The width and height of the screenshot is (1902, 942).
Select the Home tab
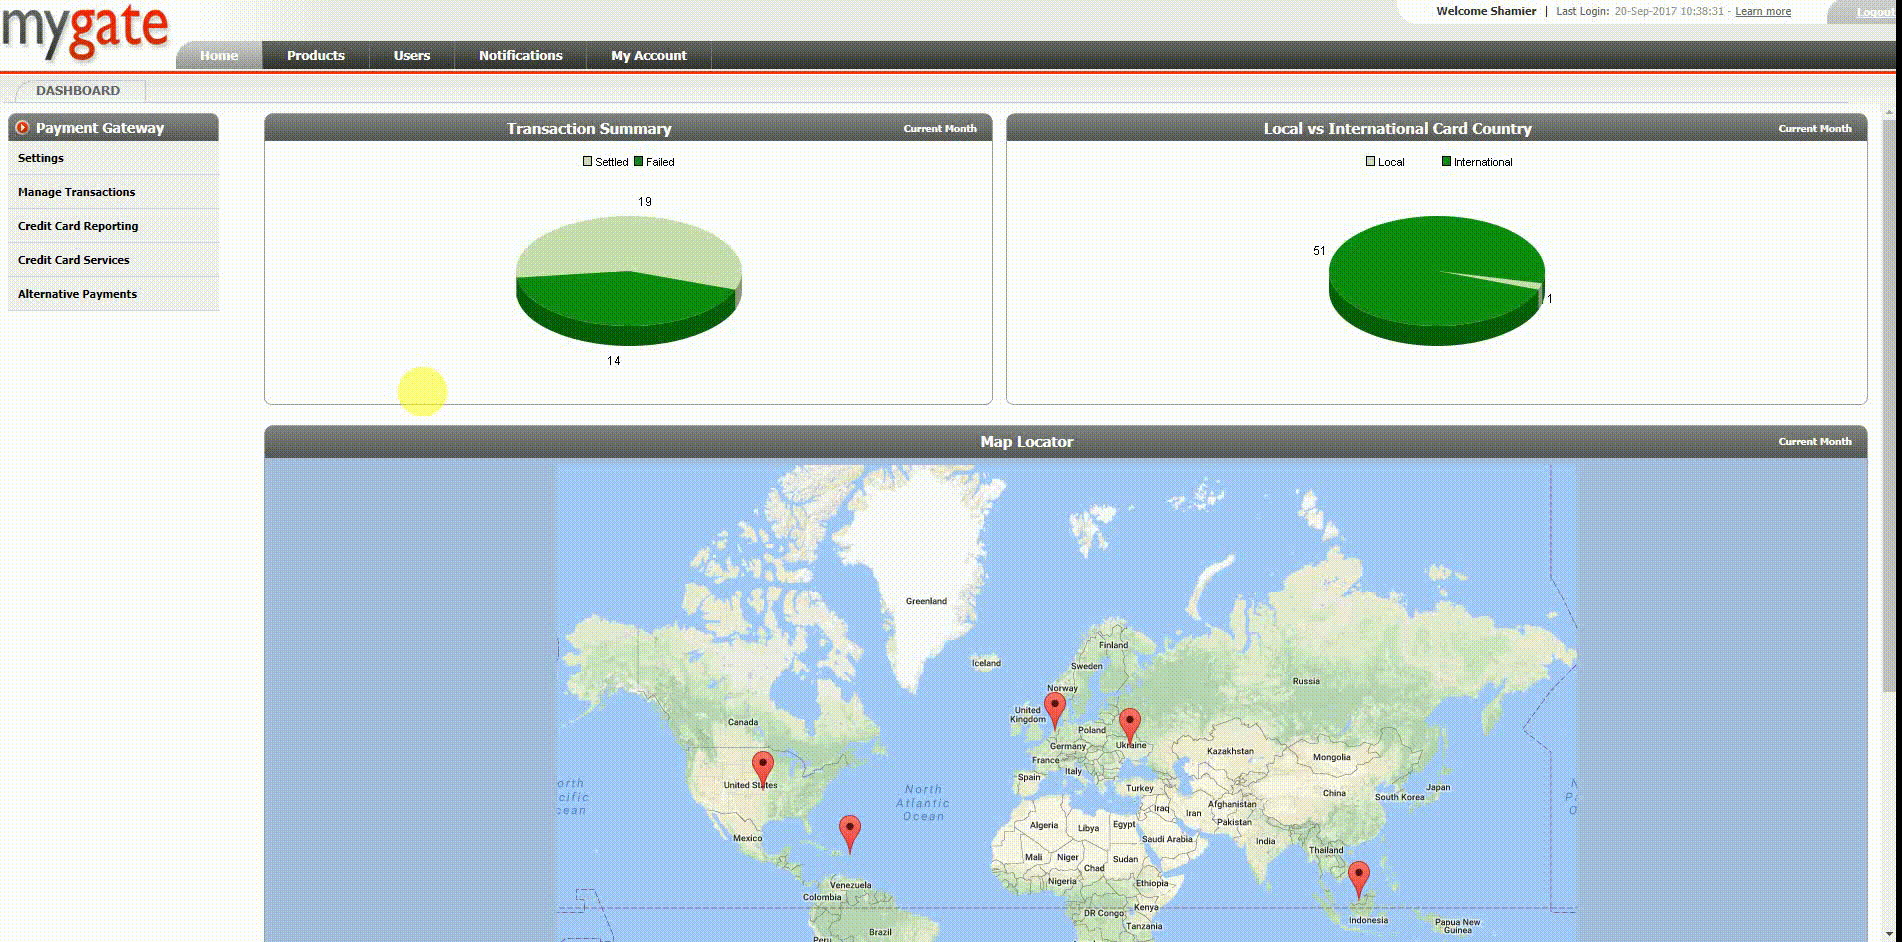(218, 56)
